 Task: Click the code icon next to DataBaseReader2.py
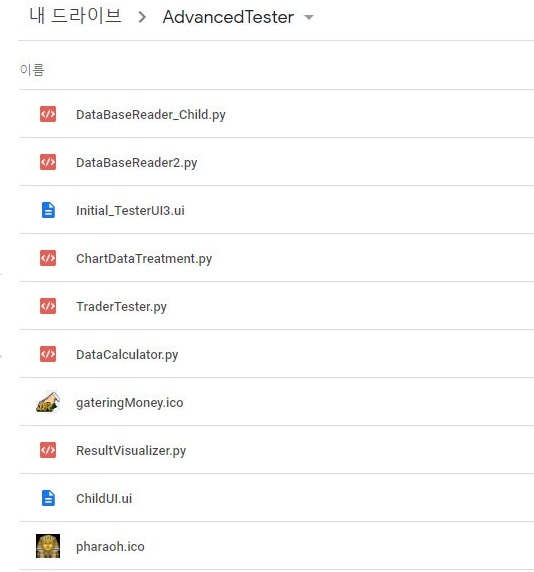pos(48,162)
